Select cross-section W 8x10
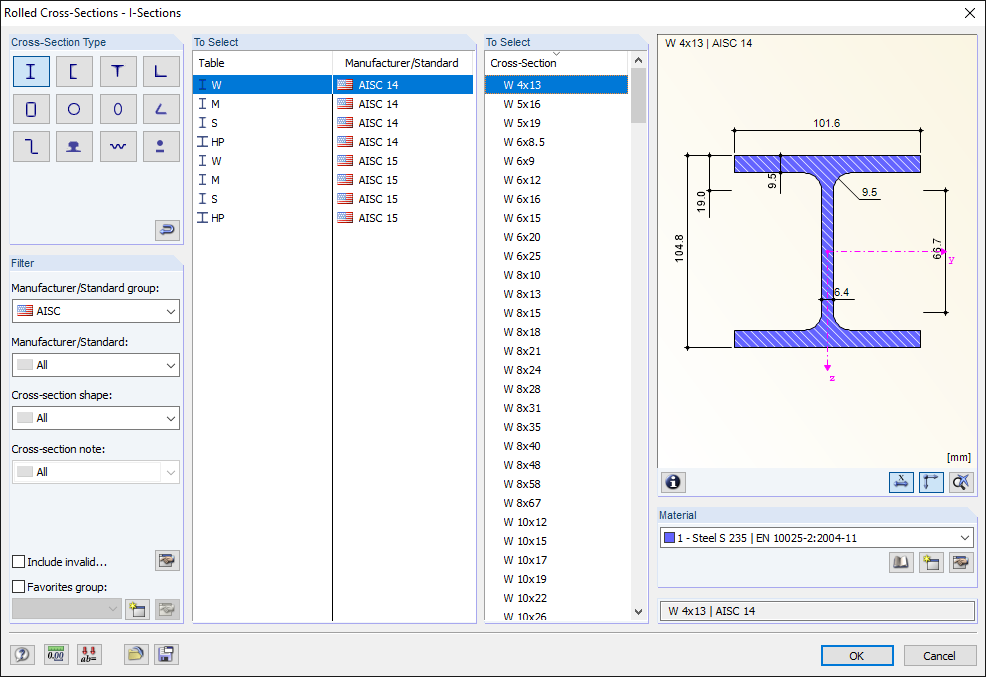Viewport: 986px width, 677px height. click(557, 275)
